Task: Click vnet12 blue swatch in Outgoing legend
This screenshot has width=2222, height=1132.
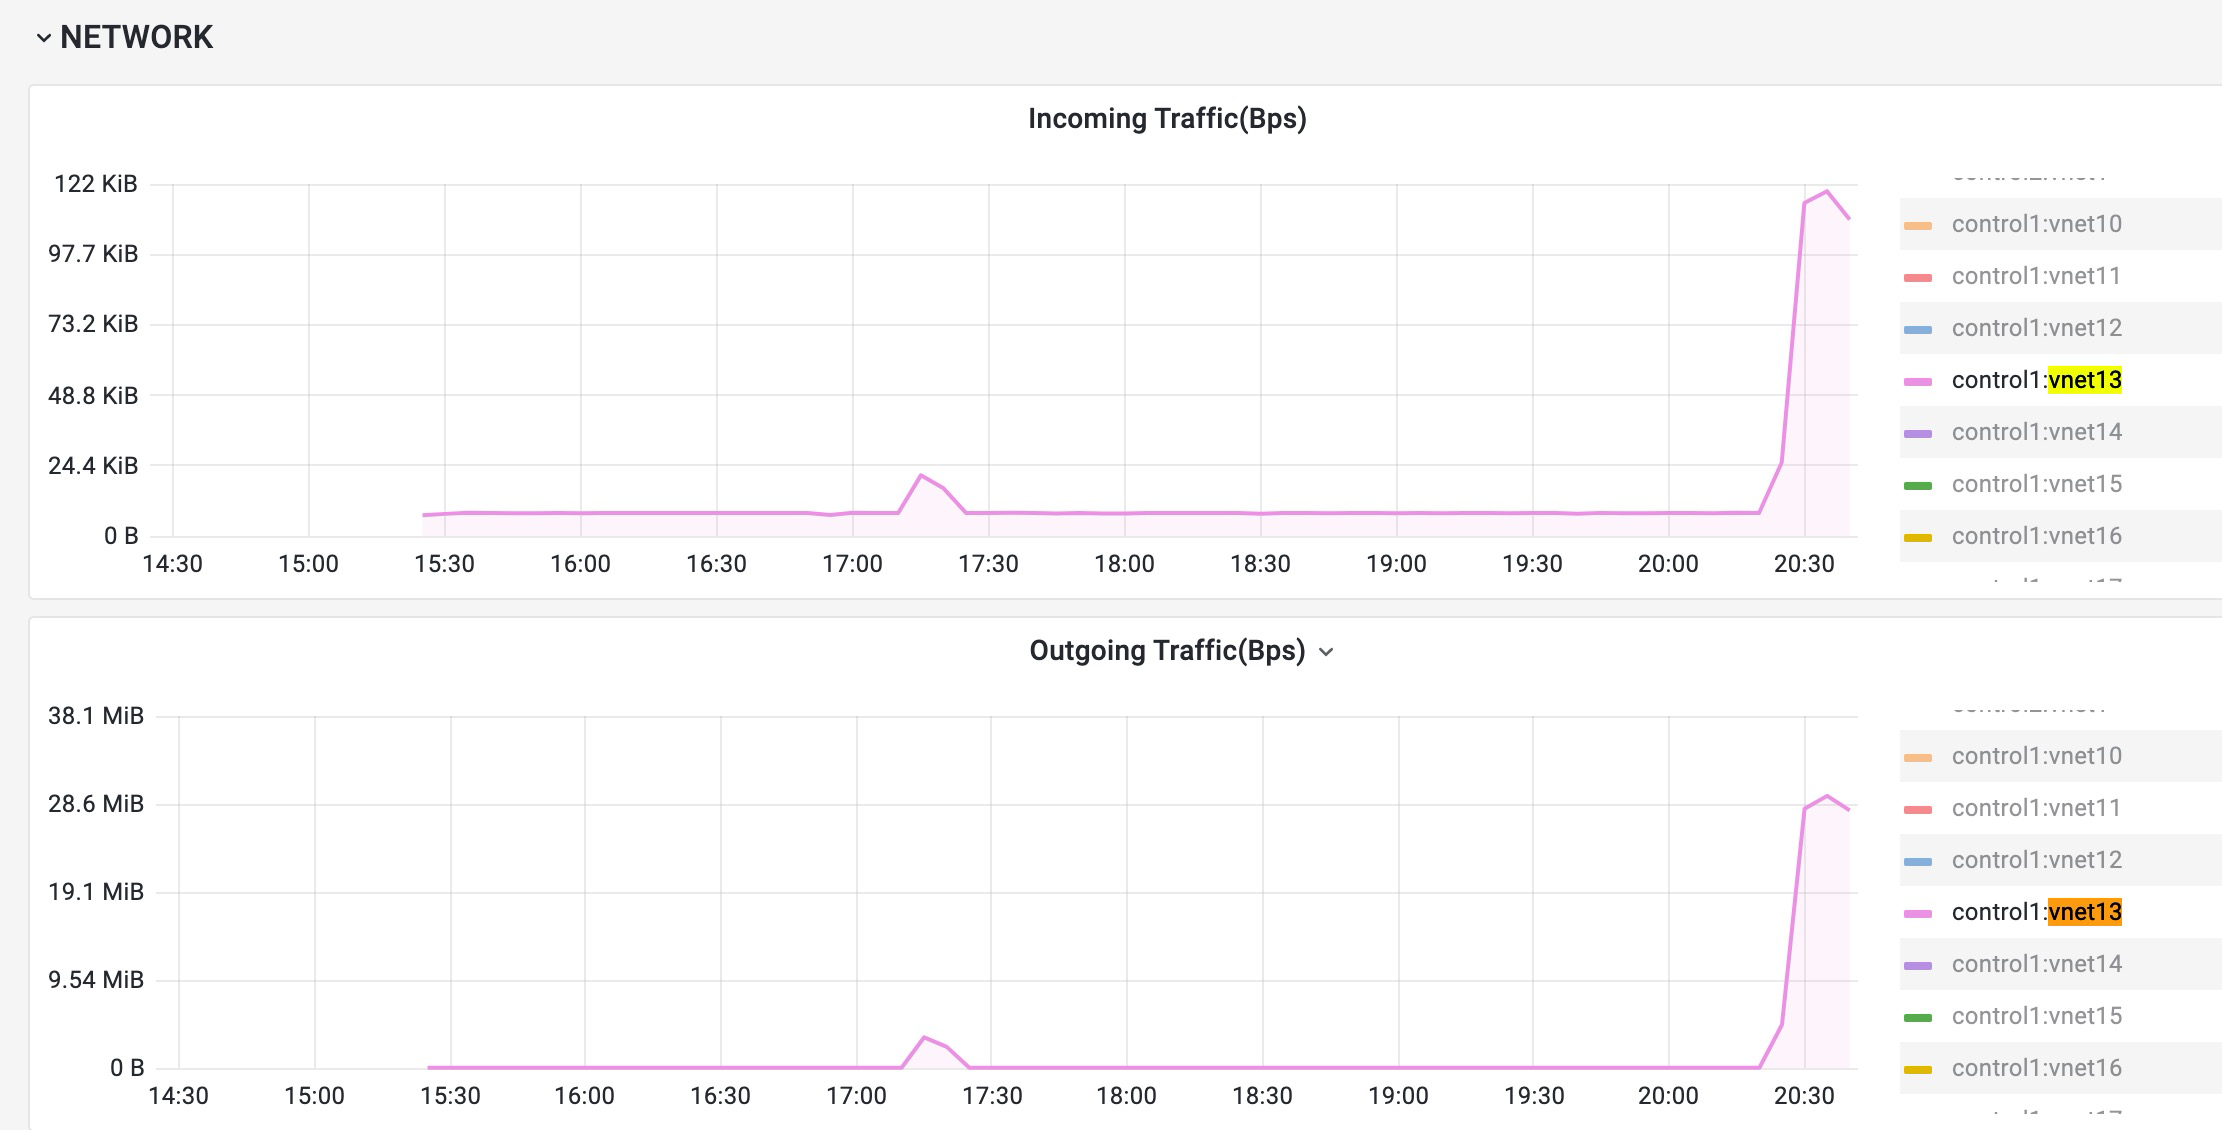Action: coord(1917,861)
